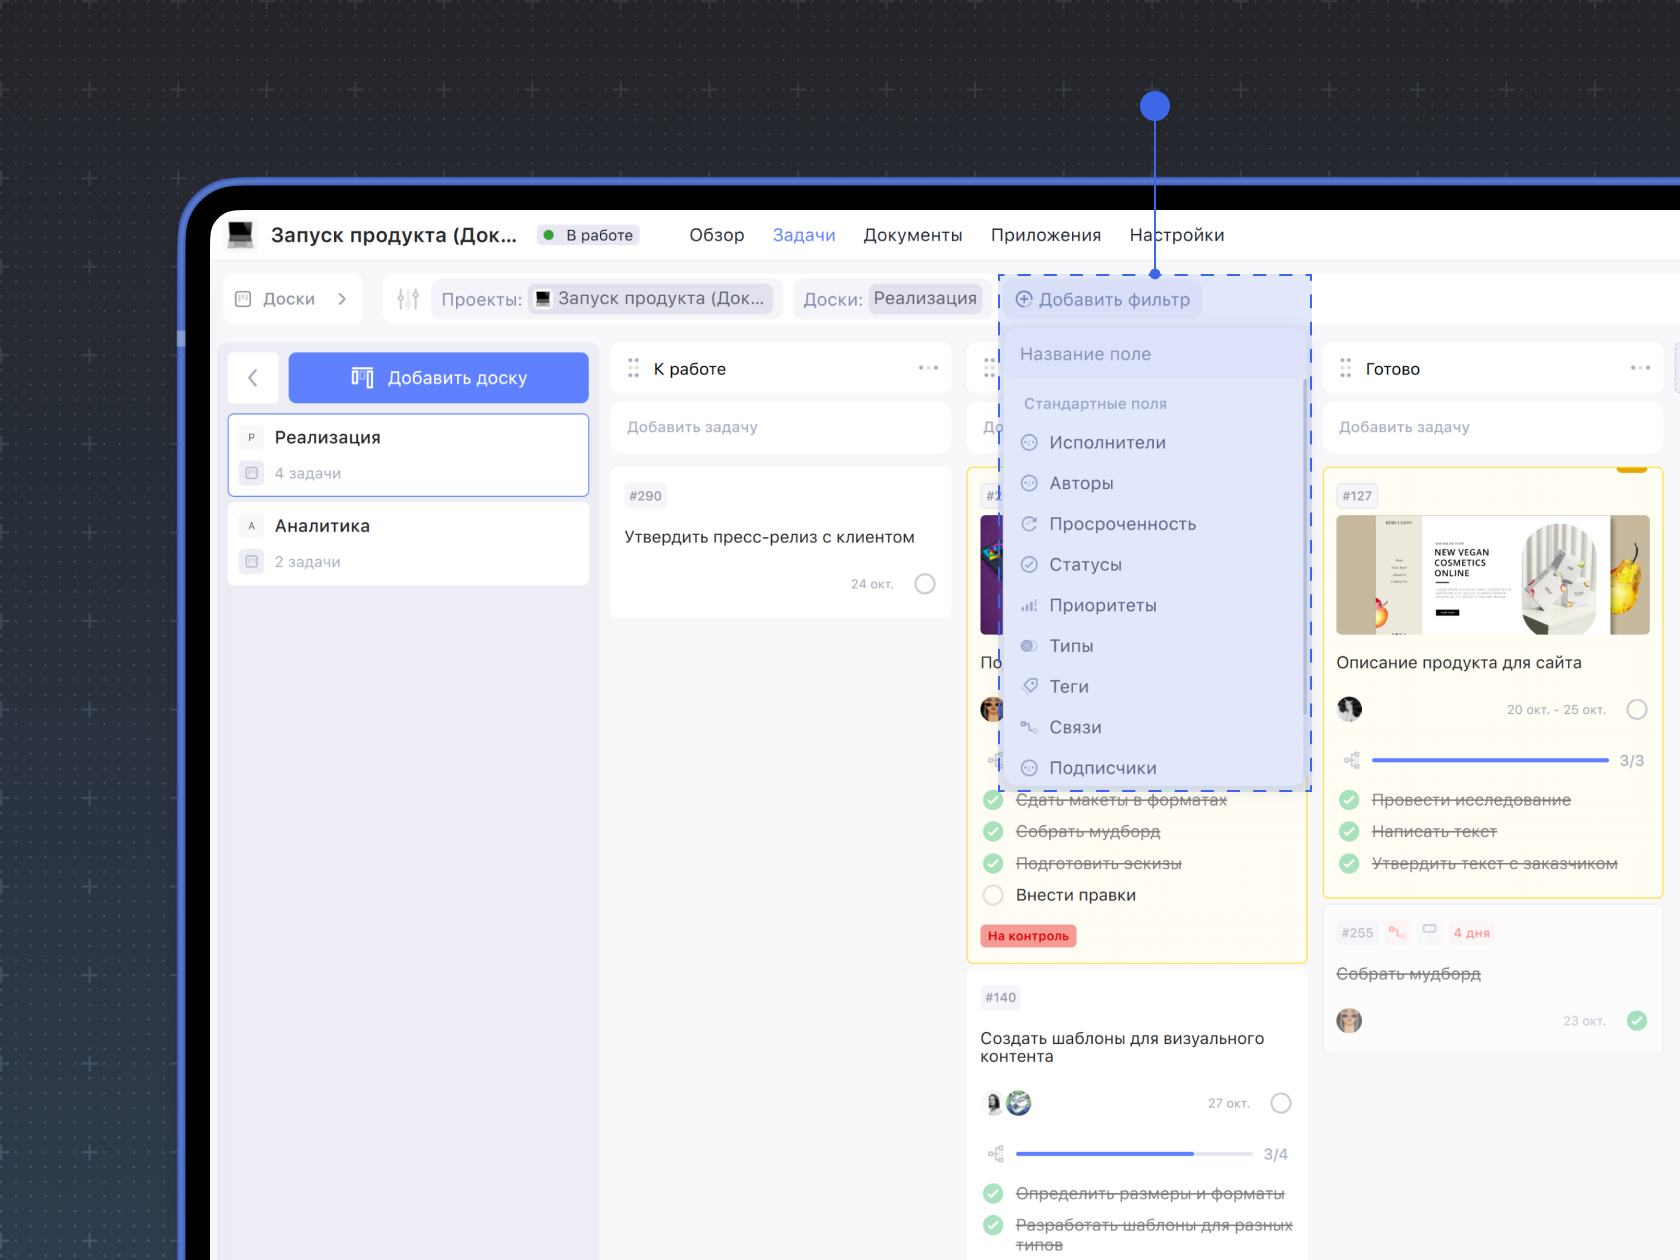Check the Внести правки subtask

[x=993, y=895]
